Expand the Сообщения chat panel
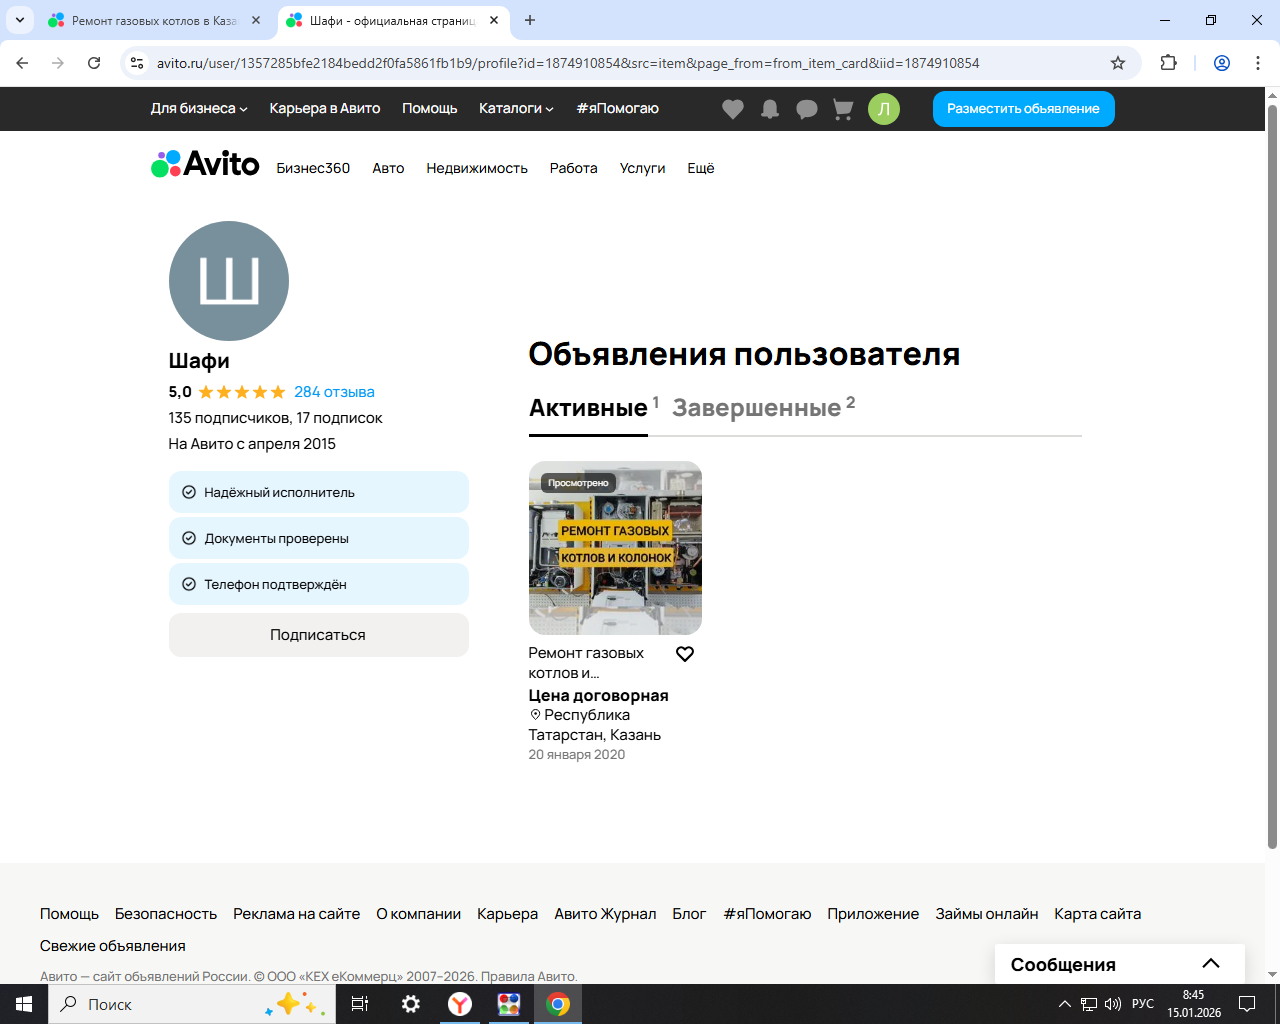The width and height of the screenshot is (1280, 1024). pyautogui.click(x=1210, y=964)
